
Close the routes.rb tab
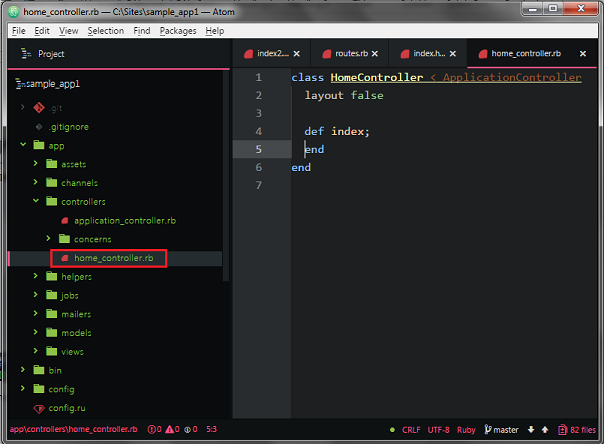pos(375,54)
